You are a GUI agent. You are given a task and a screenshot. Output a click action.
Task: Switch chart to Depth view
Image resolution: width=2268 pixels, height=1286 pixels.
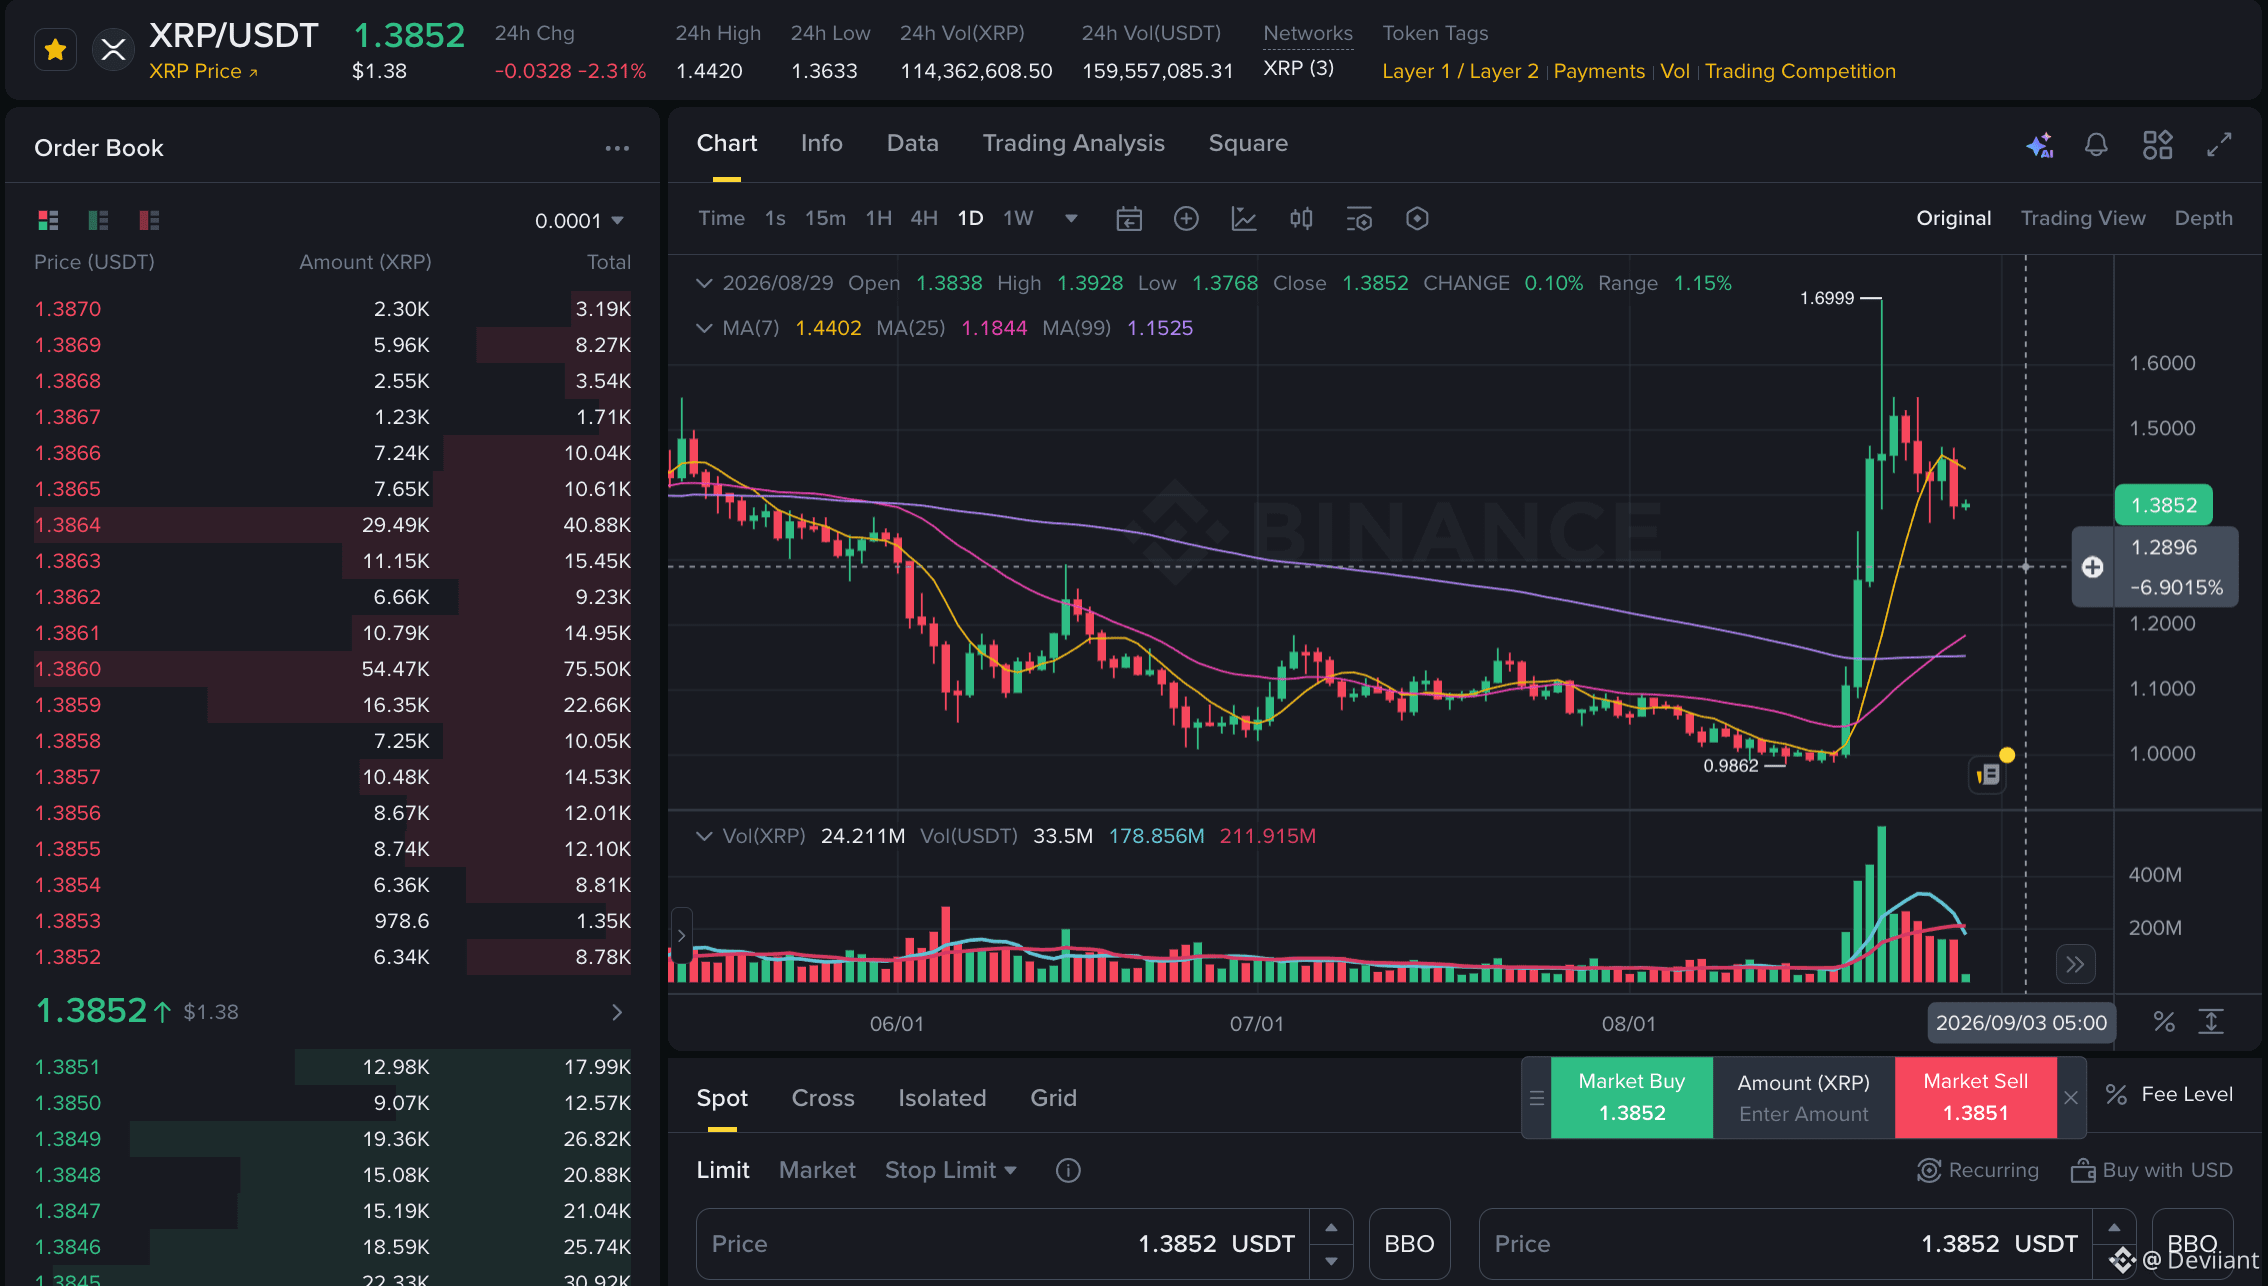point(2203,218)
